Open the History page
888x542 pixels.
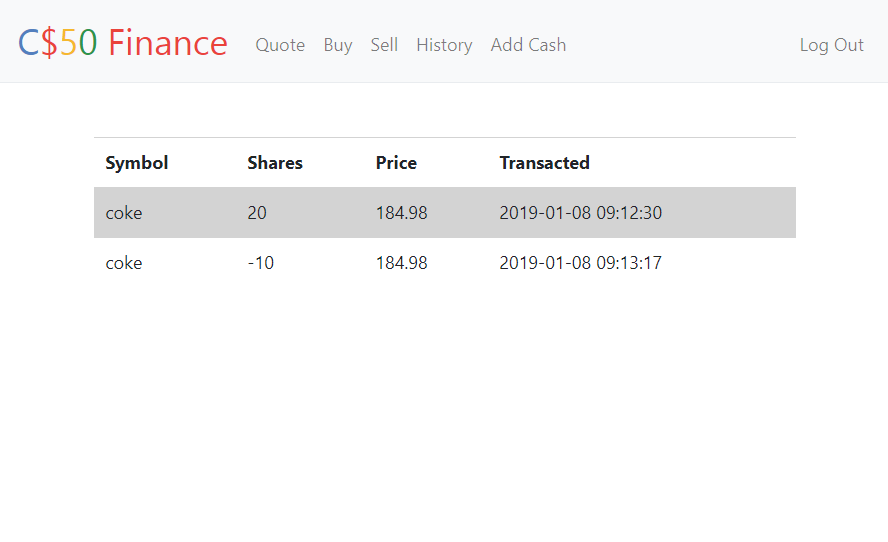tap(444, 45)
